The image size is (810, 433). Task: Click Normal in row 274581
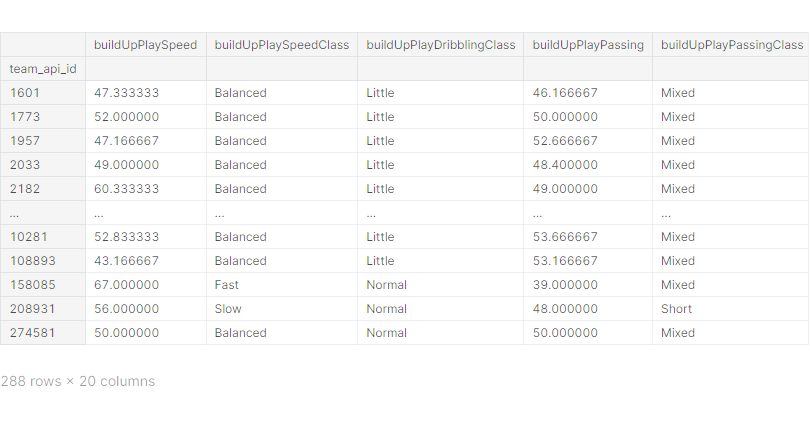tap(386, 333)
